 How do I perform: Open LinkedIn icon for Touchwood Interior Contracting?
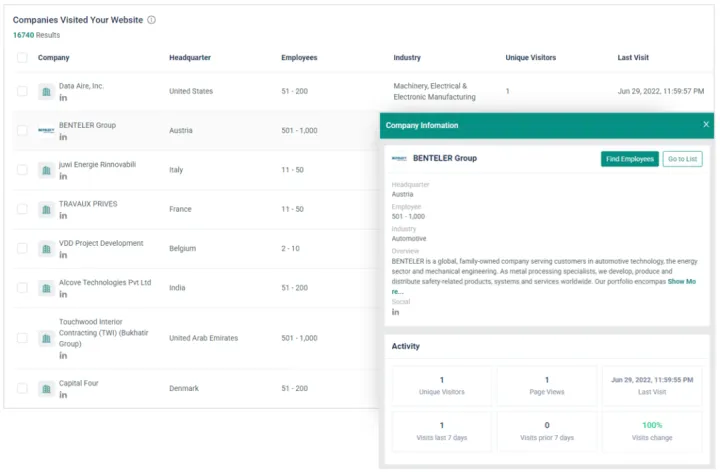pyautogui.click(x=63, y=356)
